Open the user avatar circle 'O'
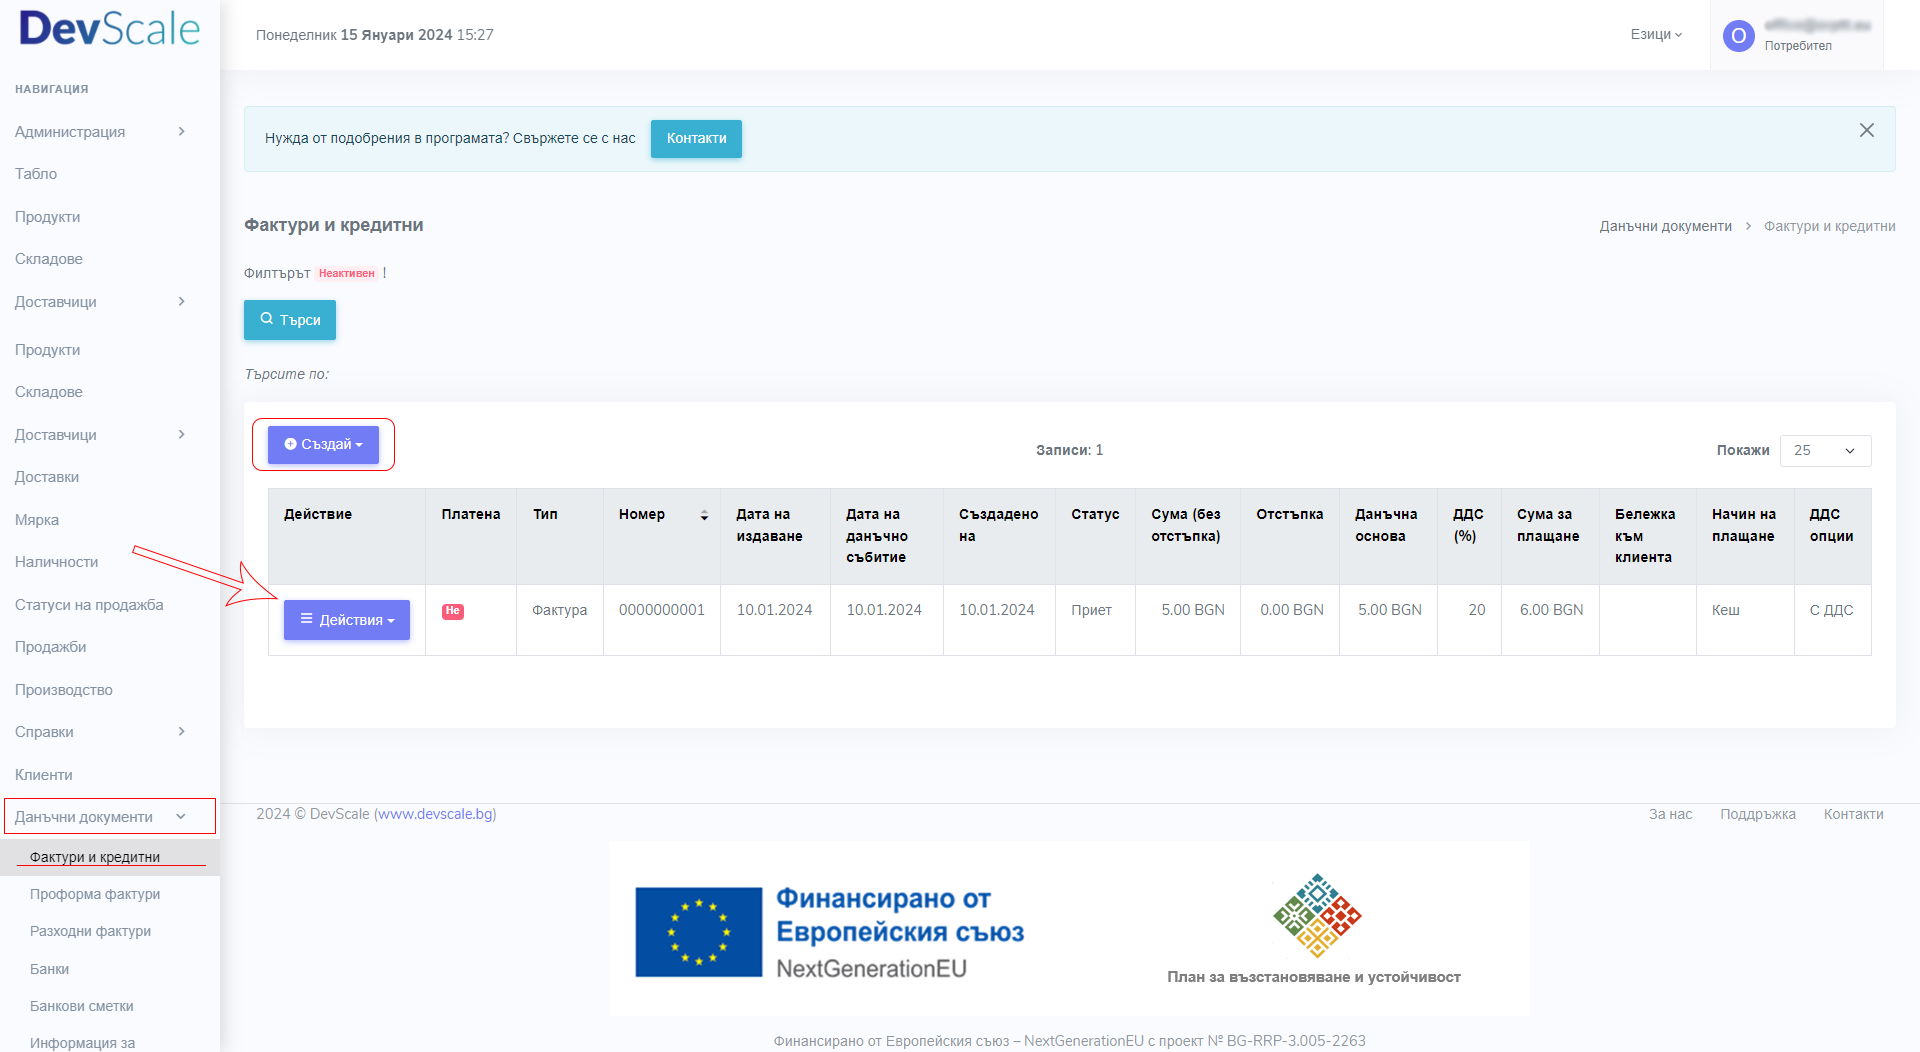 click(x=1739, y=36)
